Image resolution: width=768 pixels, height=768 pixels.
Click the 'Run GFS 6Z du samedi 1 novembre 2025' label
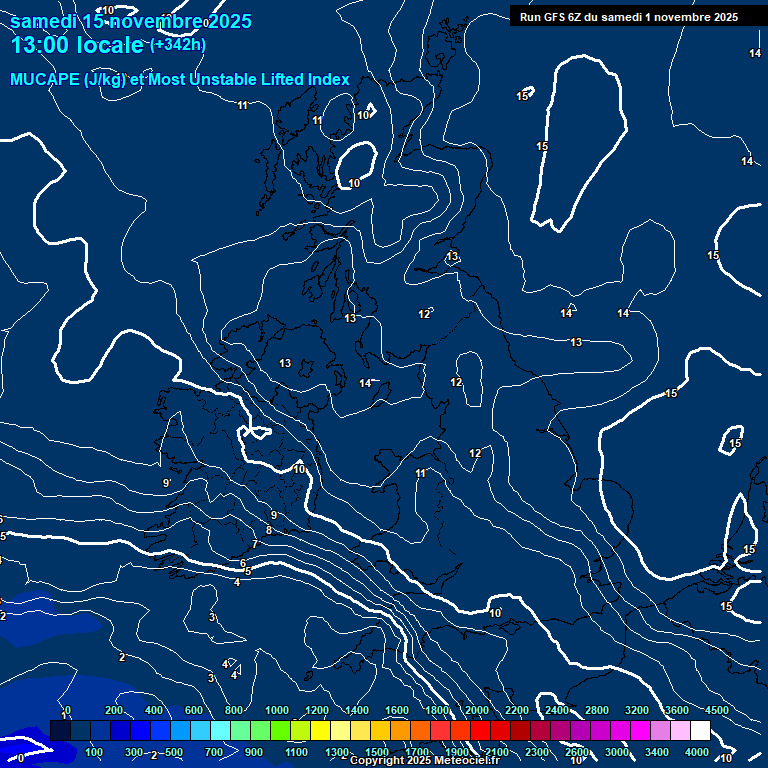(629, 17)
